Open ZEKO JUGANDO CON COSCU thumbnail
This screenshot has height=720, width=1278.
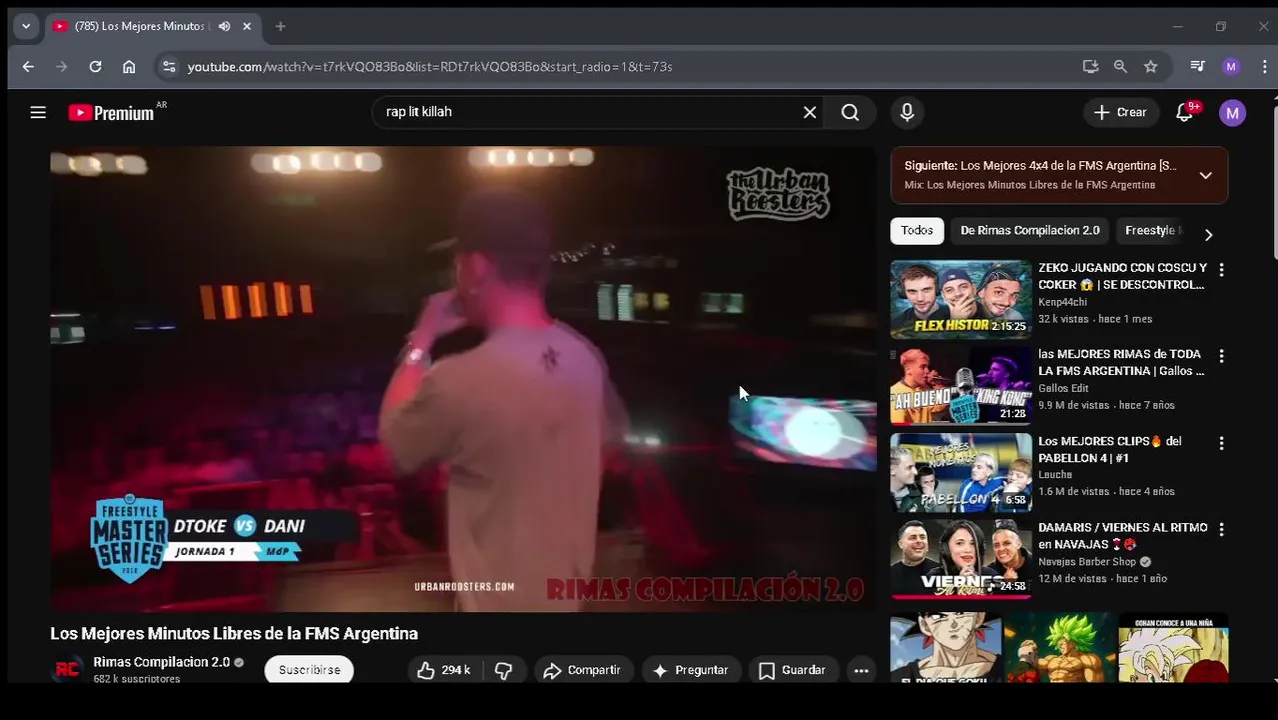961,300
